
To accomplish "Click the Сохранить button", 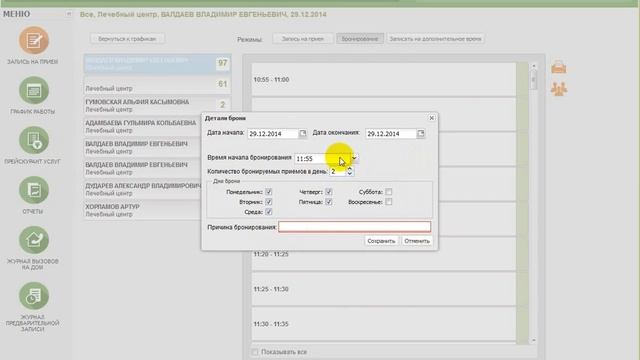I will tap(381, 241).
